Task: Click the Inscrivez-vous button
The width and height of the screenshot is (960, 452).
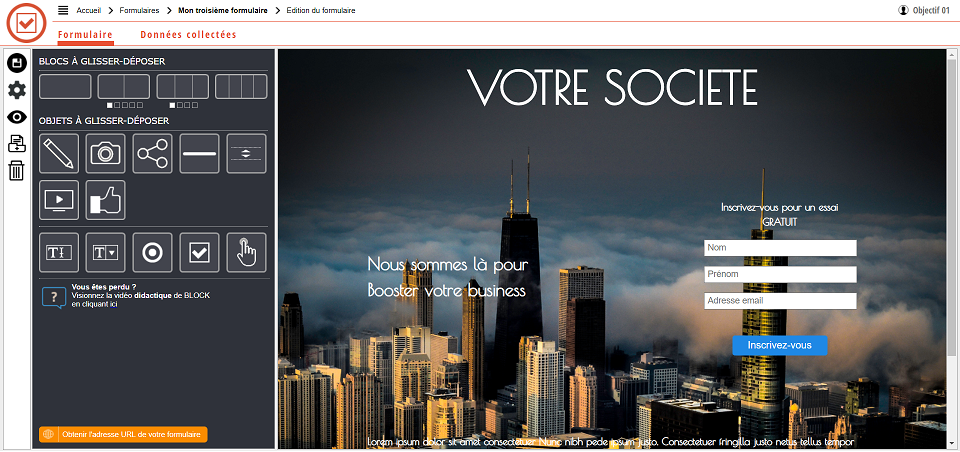Action: coord(780,345)
